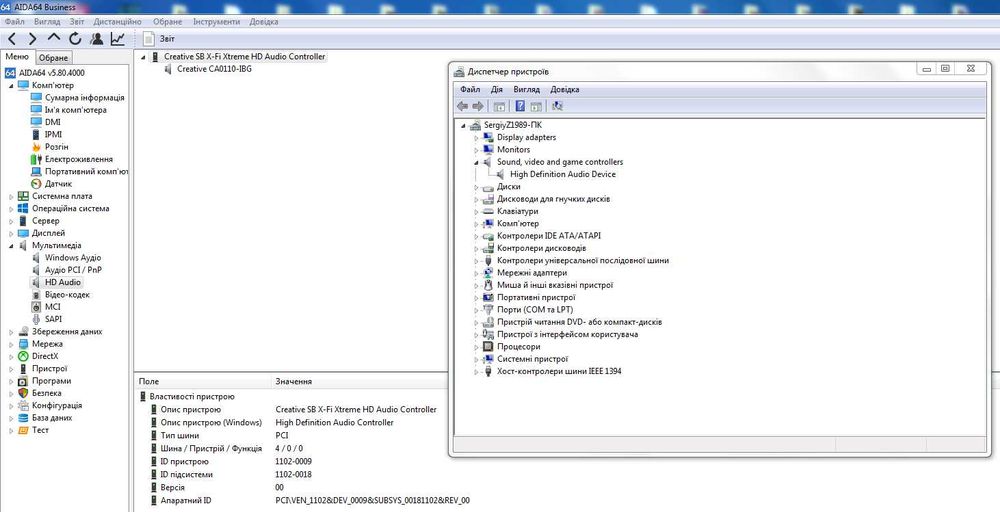Viewport: 1000px width, 512px height.
Task: Expand the Сервер node
Action: point(11,221)
